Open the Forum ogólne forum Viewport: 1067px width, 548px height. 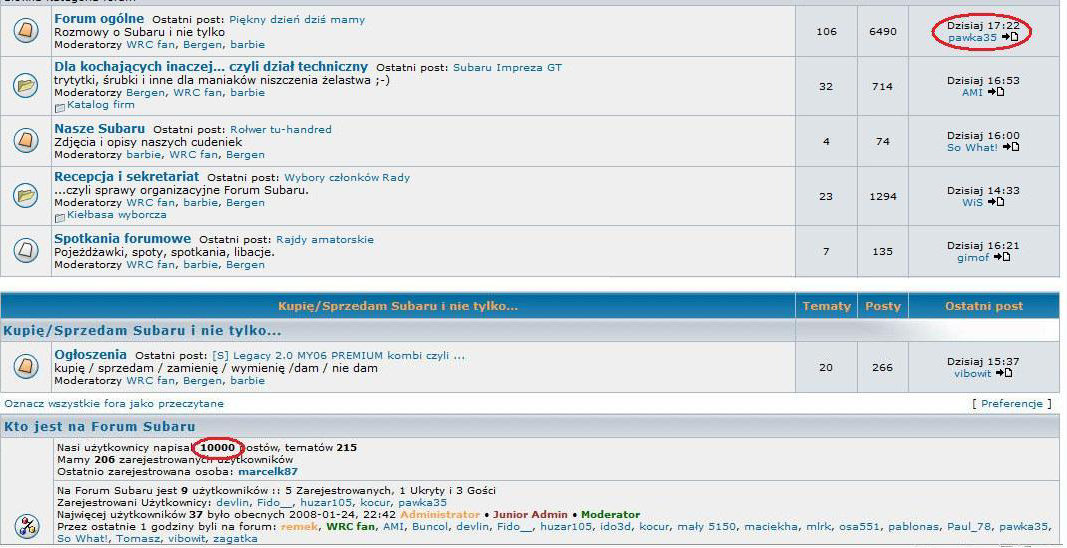click(x=99, y=18)
